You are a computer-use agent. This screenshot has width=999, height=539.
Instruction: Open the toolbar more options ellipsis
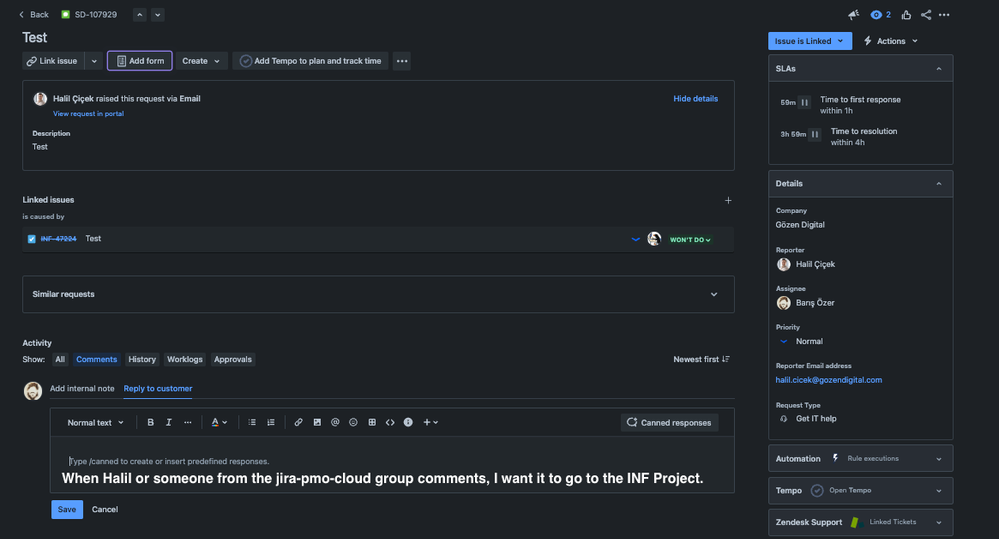click(402, 61)
